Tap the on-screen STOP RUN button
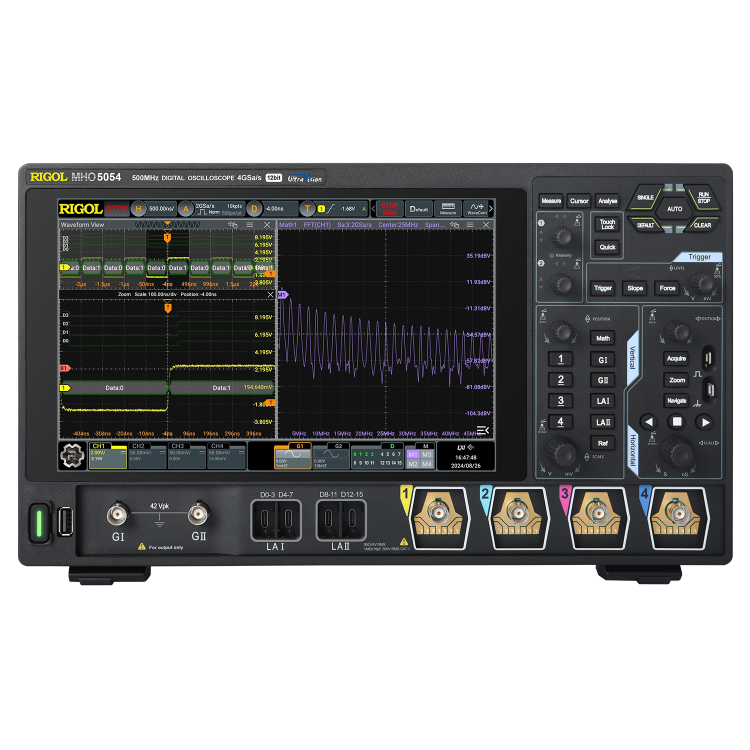 (389, 209)
